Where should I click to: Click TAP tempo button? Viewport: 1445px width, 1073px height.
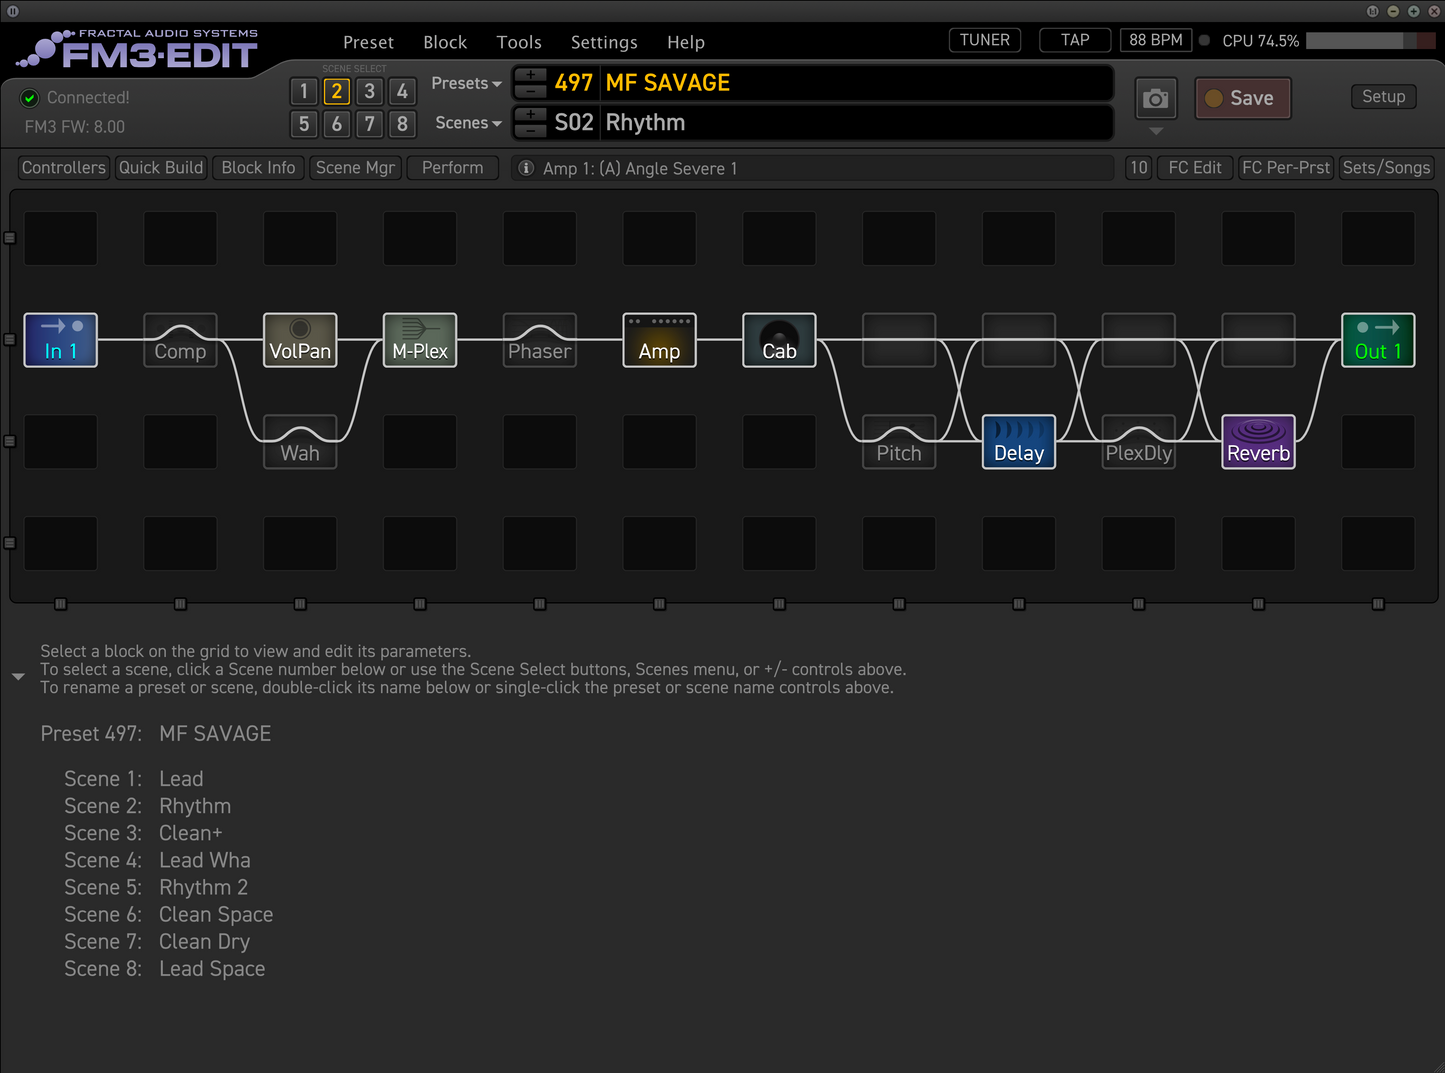point(1075,40)
